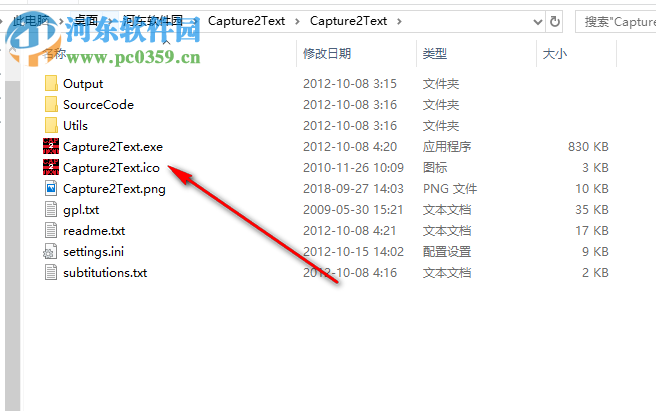Click the date 2010-11-26 10:09
Screen dimensions: 656x411
pyautogui.click(x=353, y=167)
